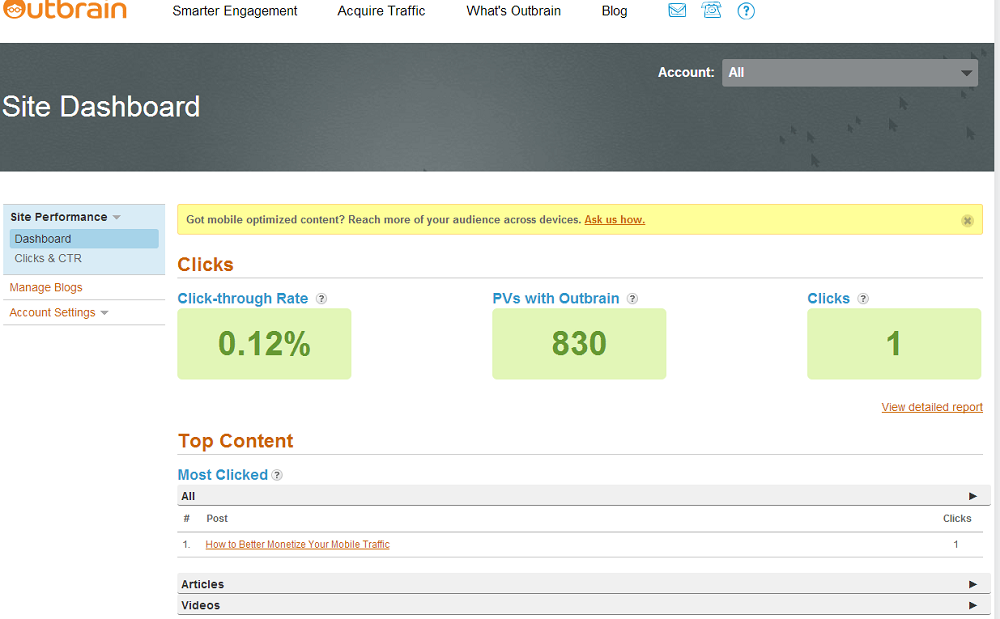The width and height of the screenshot is (1000, 619).
Task: Click help icon next to Click-through Rate
Action: click(x=321, y=299)
